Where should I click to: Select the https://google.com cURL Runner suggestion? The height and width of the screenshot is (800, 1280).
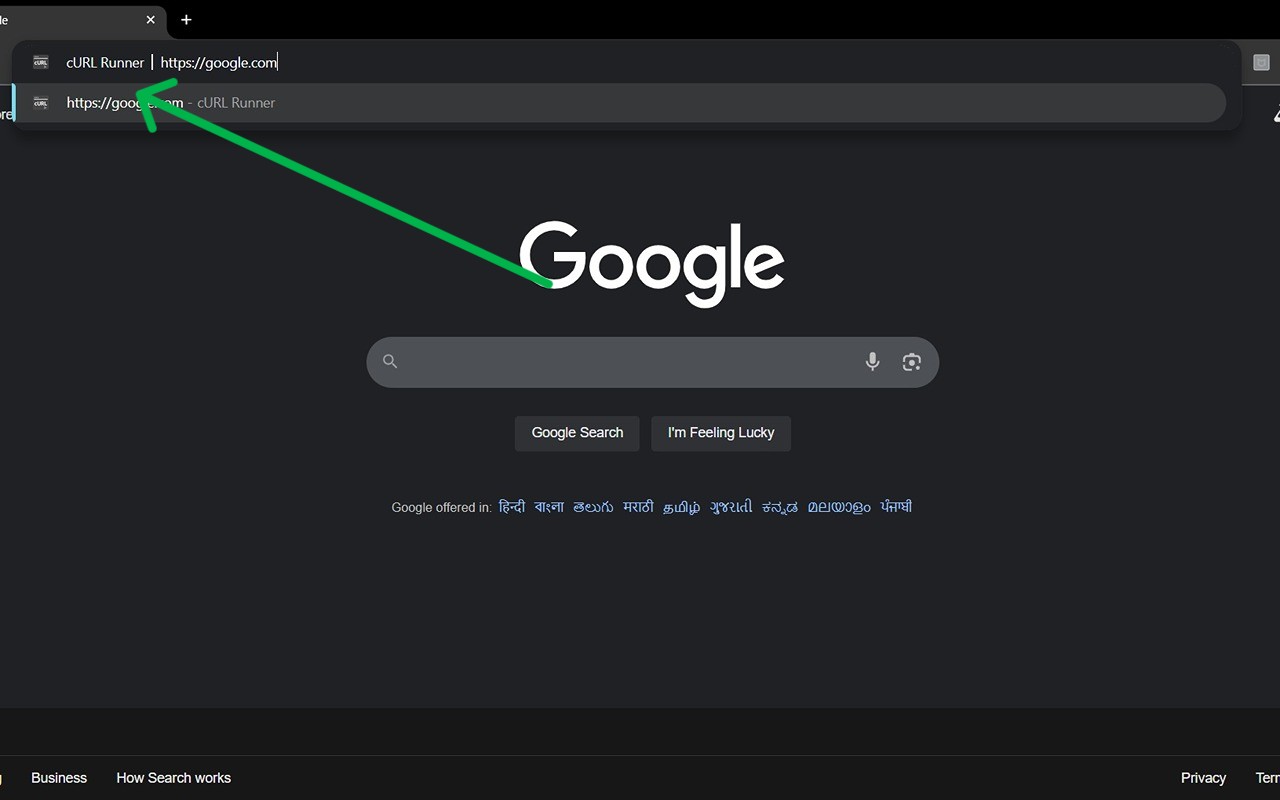pos(620,103)
